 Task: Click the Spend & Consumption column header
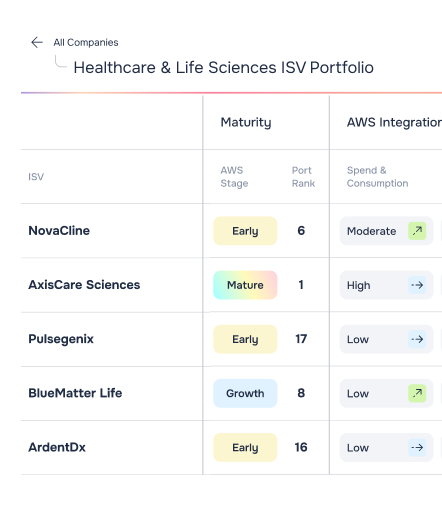pyautogui.click(x=377, y=177)
